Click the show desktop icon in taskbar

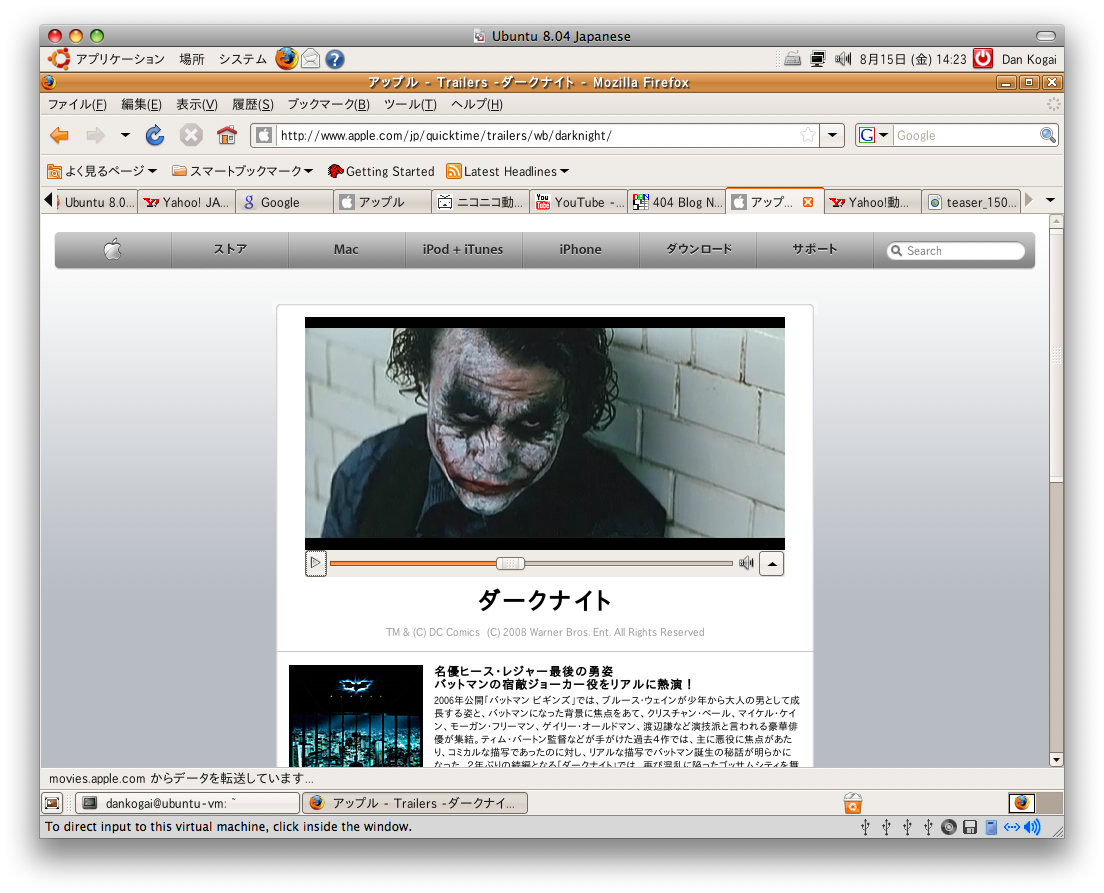53,803
